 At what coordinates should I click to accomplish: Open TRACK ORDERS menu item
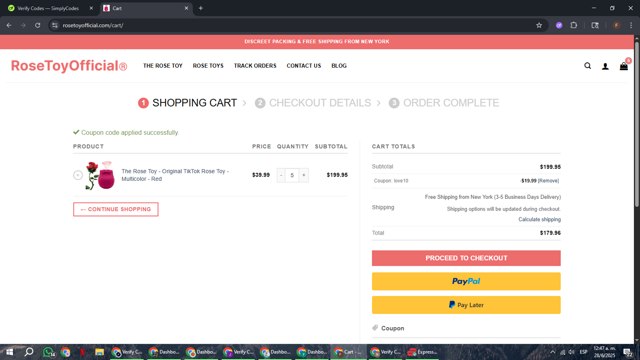coord(255,66)
